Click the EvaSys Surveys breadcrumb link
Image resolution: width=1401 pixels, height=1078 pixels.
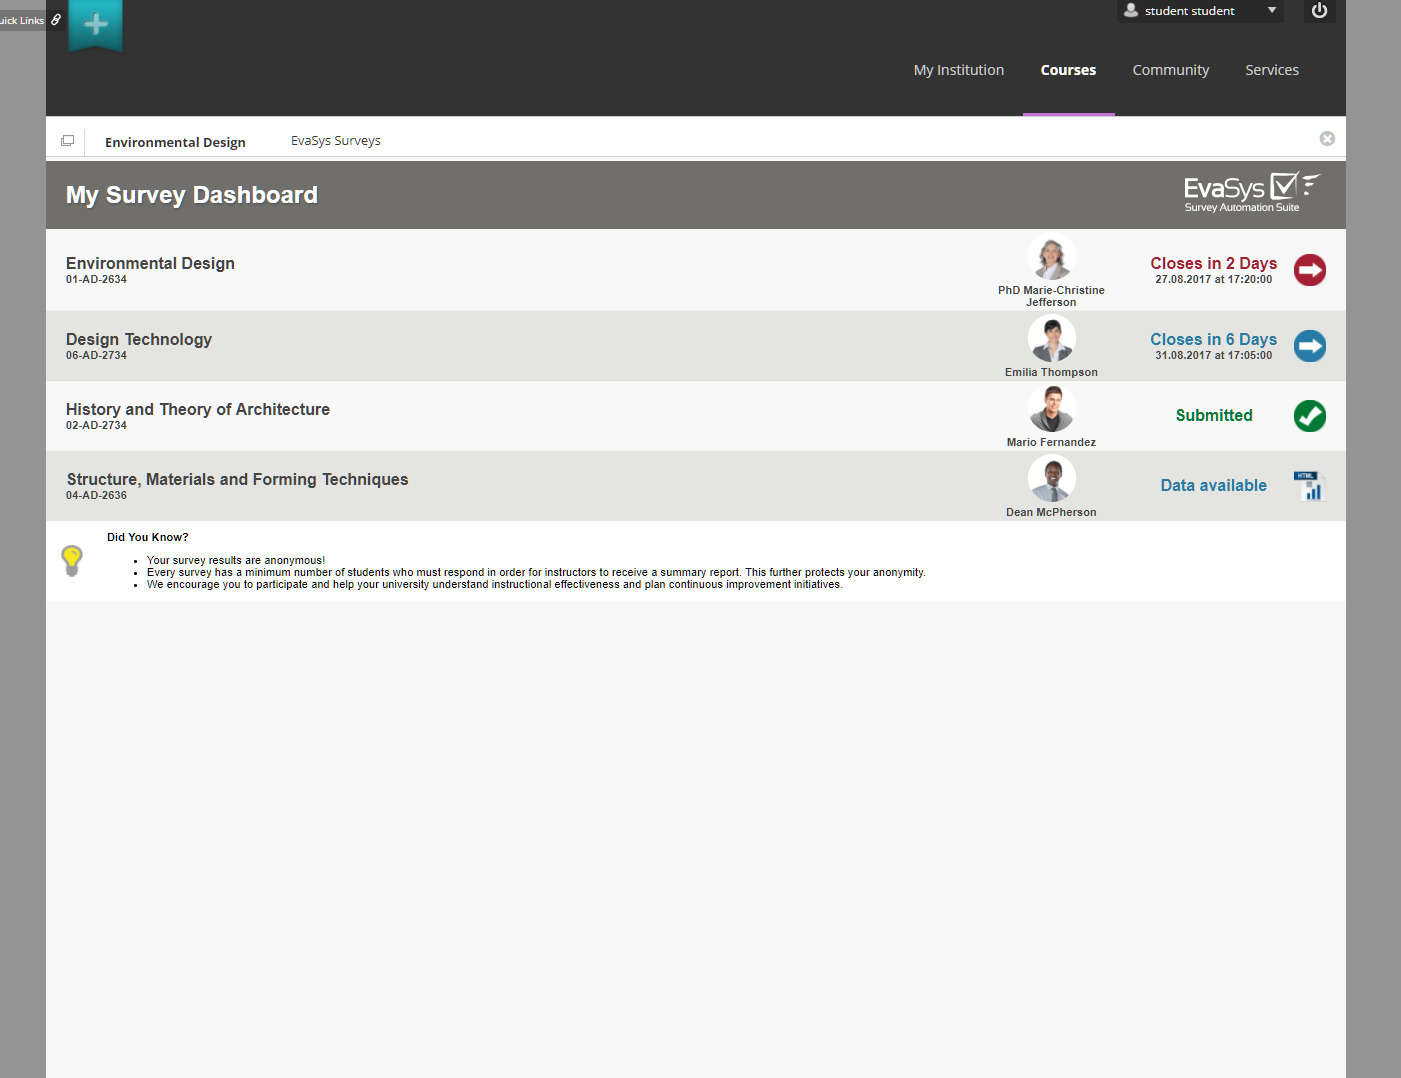coord(335,141)
